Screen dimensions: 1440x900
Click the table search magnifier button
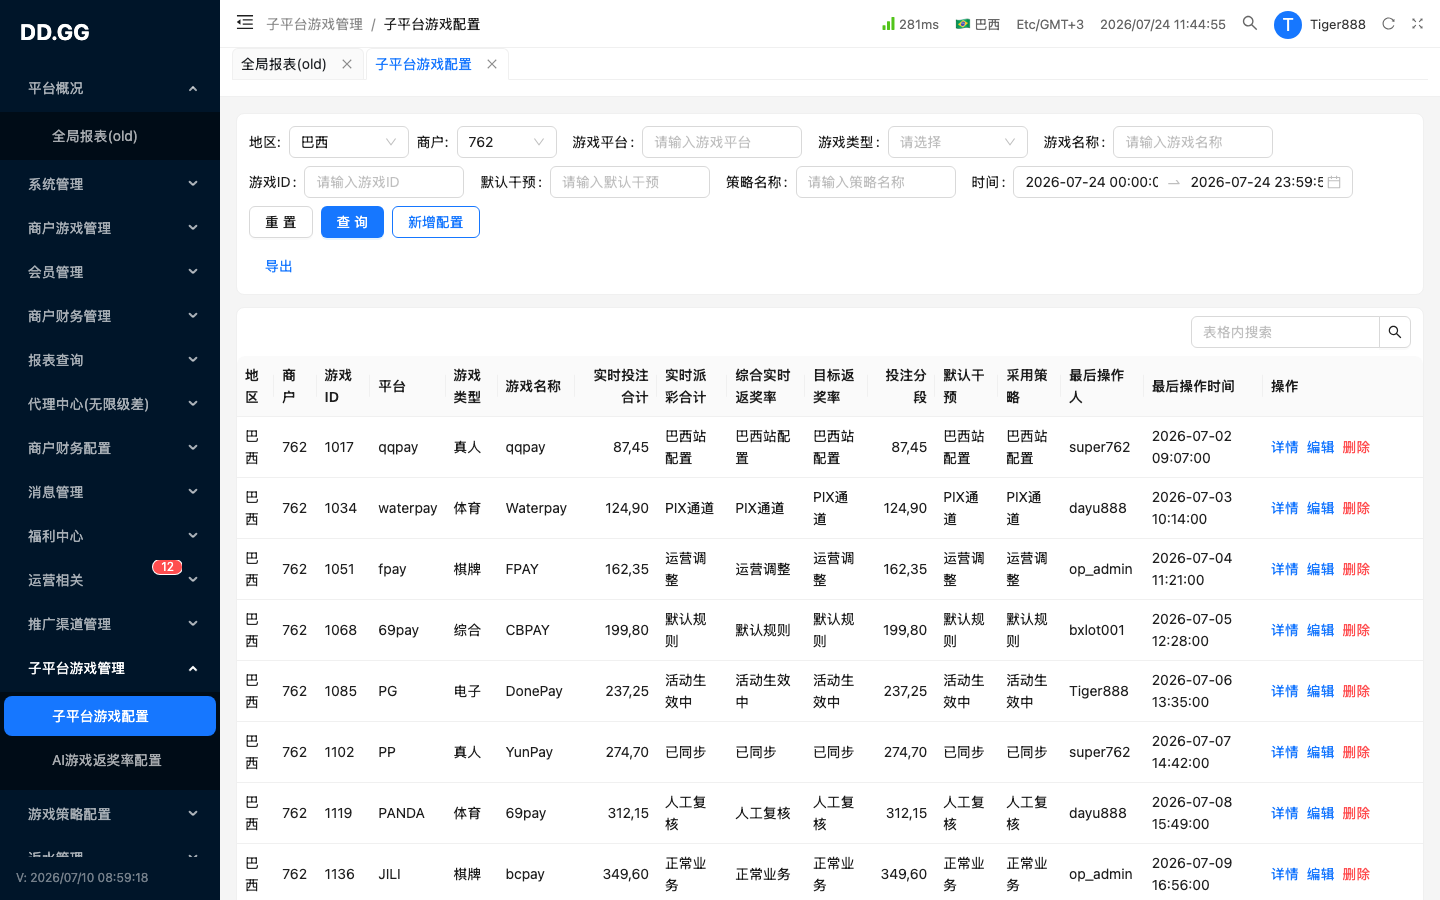[1395, 332]
